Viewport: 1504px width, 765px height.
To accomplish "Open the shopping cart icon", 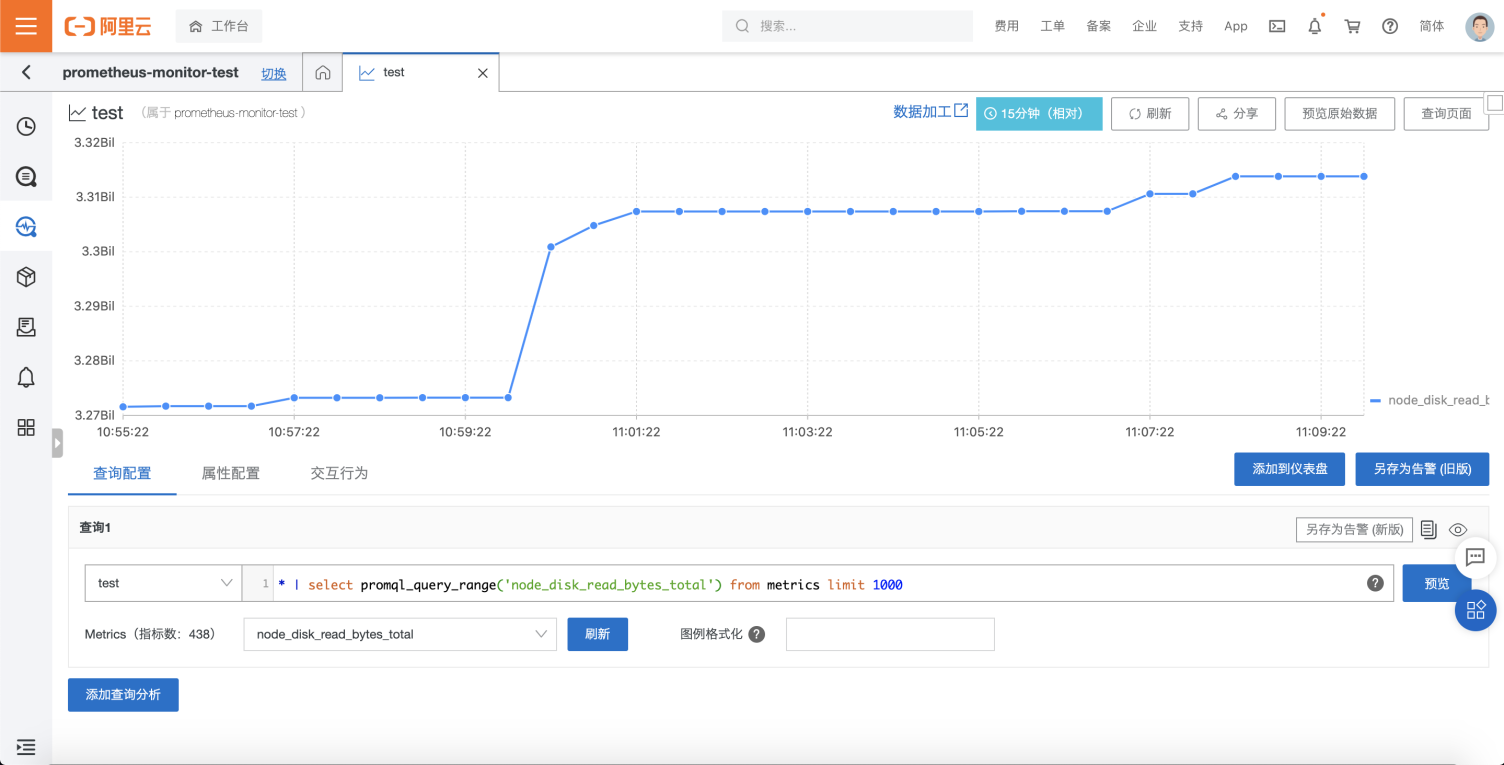I will (1352, 27).
